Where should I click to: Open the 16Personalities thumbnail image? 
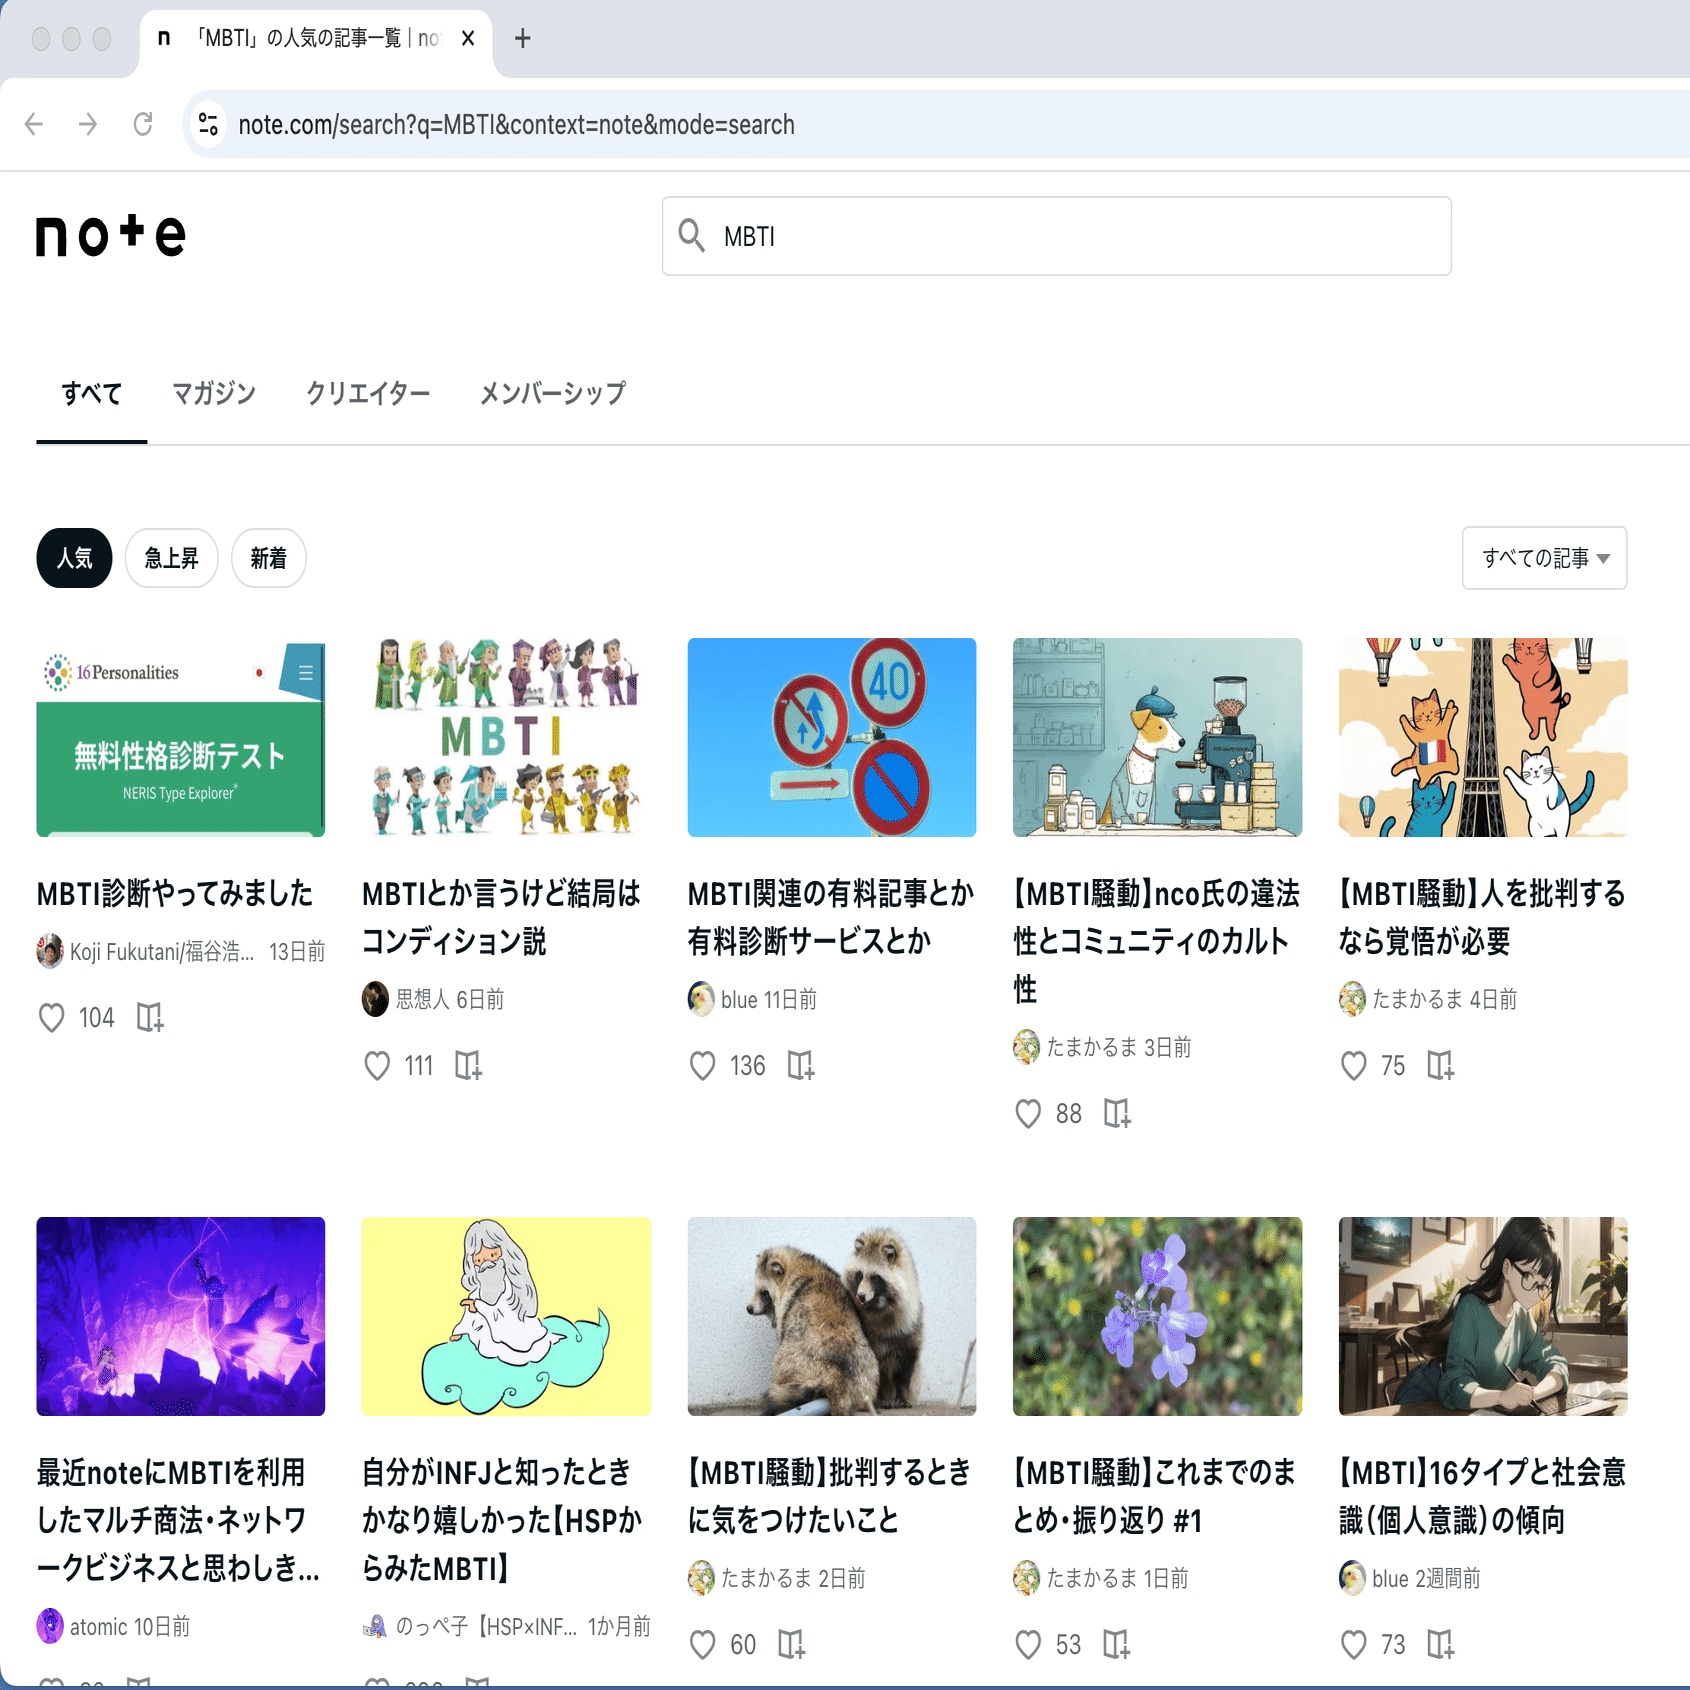(181, 737)
